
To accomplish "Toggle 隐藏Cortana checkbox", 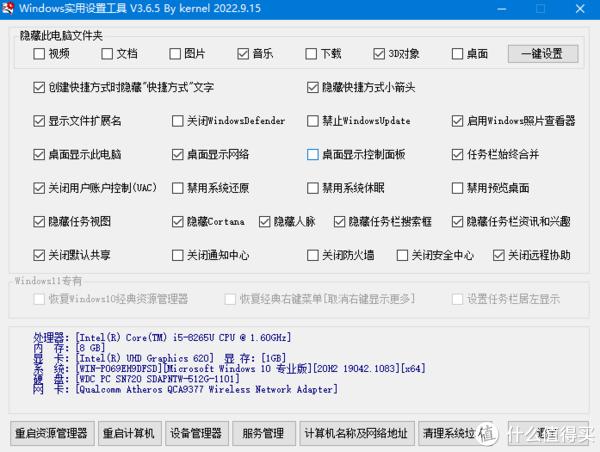I will coord(178,222).
